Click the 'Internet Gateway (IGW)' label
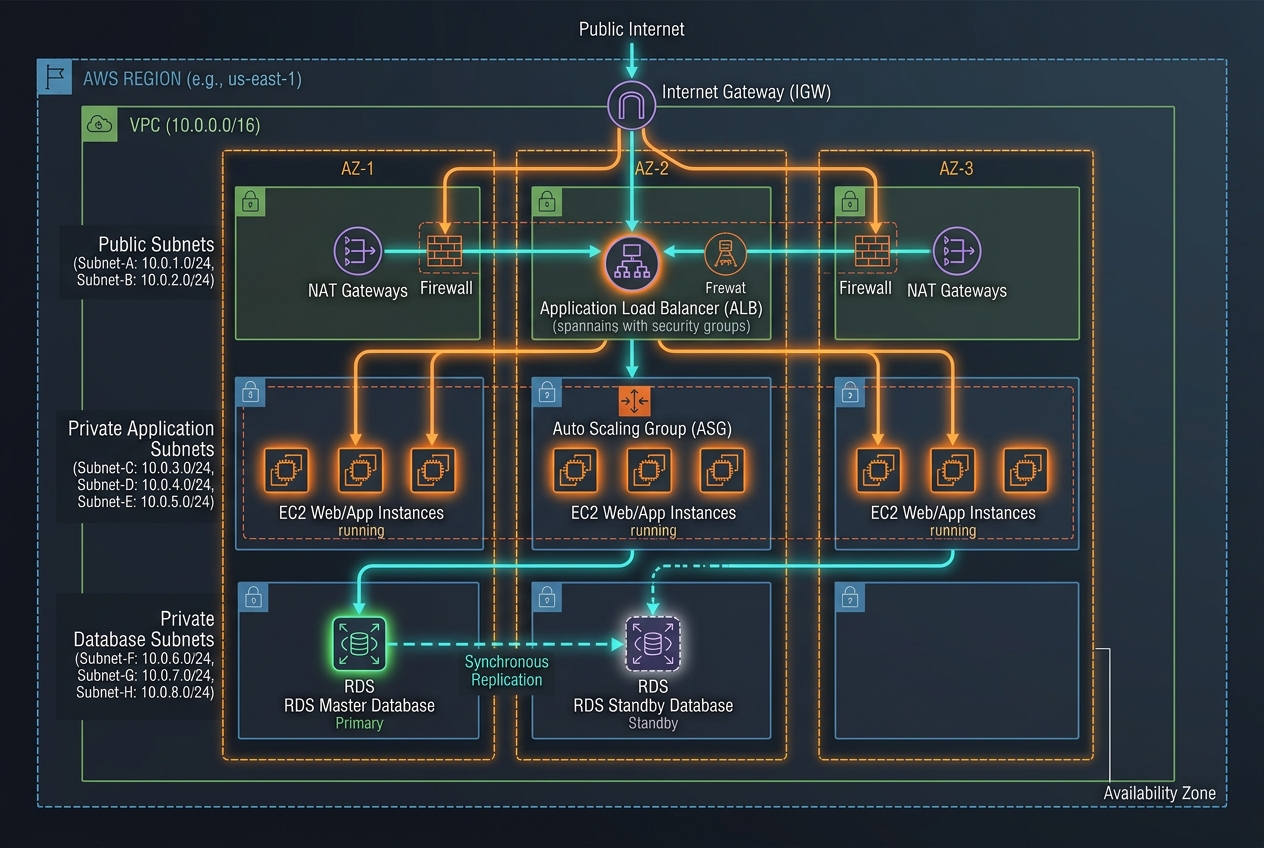This screenshot has width=1264, height=848. (747, 93)
